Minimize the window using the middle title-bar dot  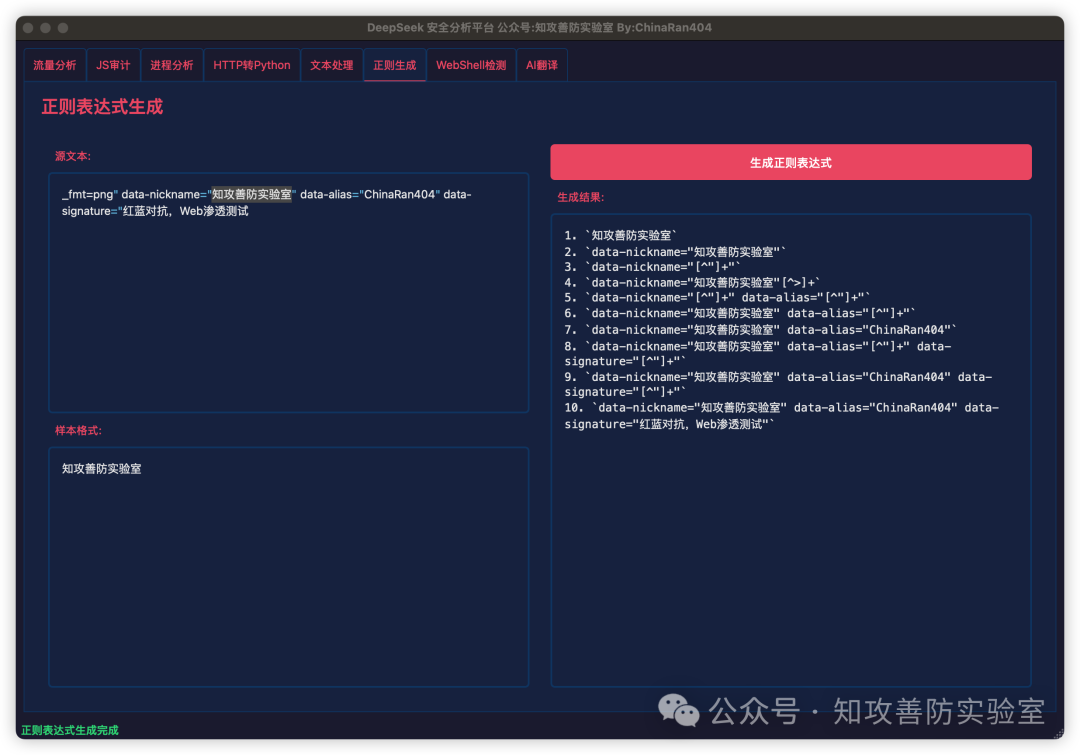(46, 28)
